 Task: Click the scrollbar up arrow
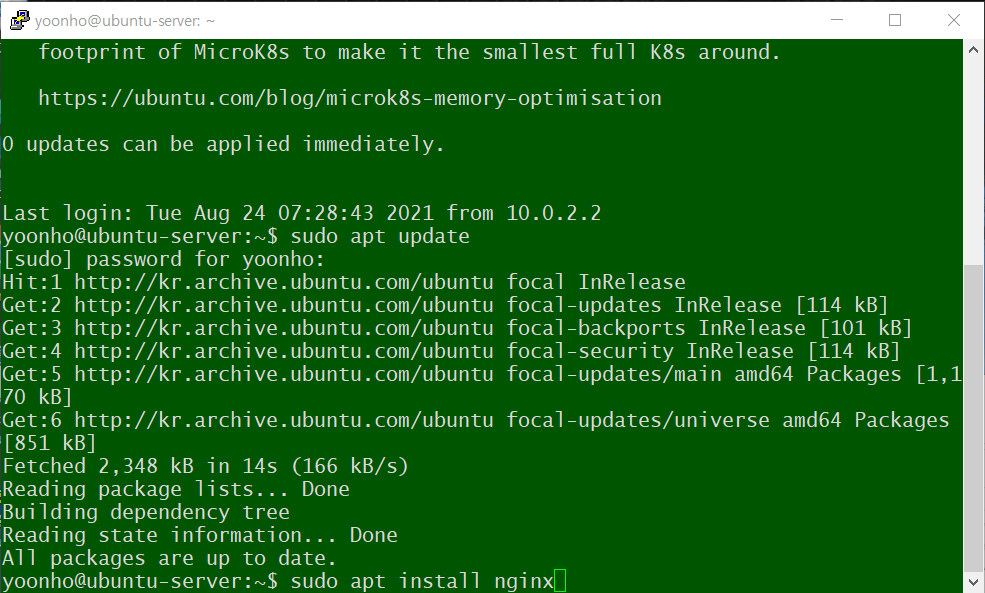coord(973,50)
